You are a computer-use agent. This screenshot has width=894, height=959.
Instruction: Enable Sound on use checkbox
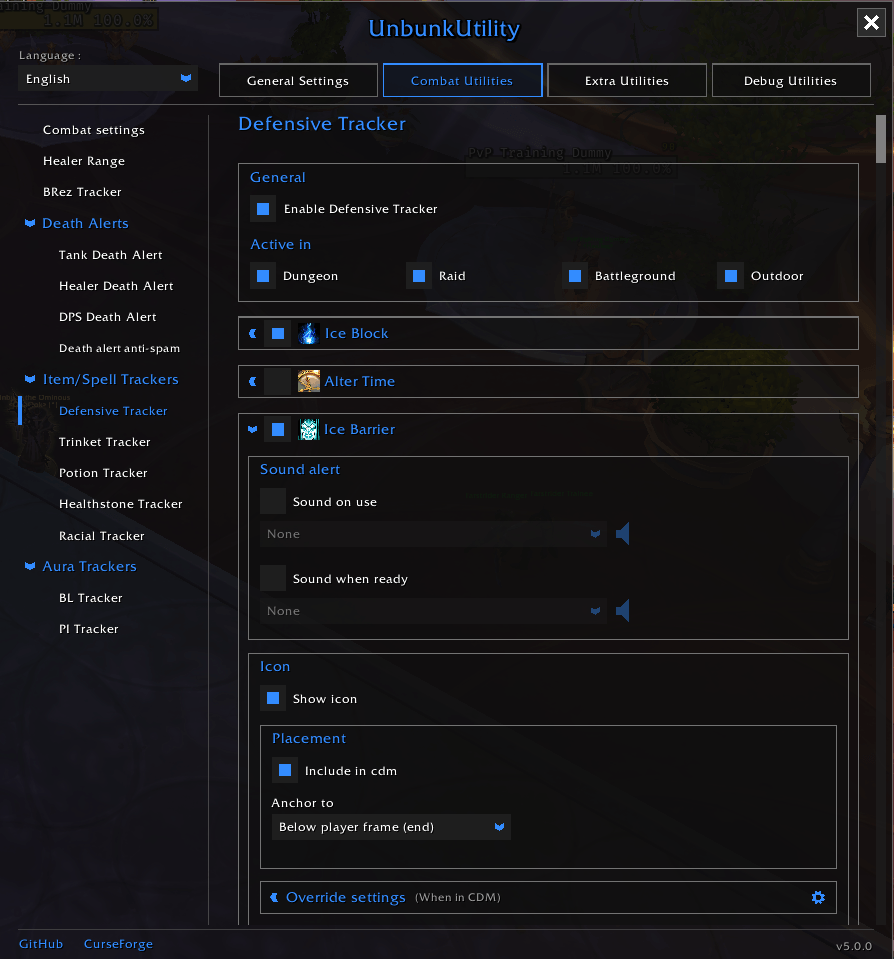273,502
